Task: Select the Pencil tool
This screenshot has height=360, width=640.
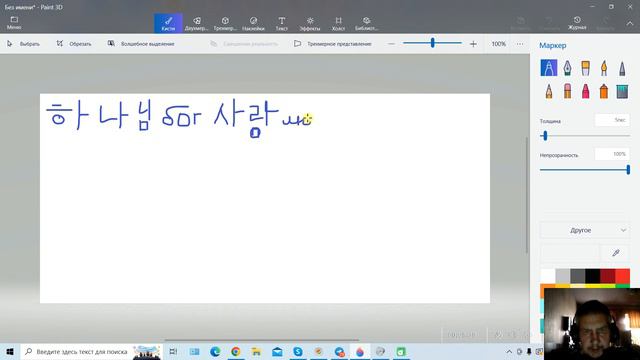Action: click(549, 91)
